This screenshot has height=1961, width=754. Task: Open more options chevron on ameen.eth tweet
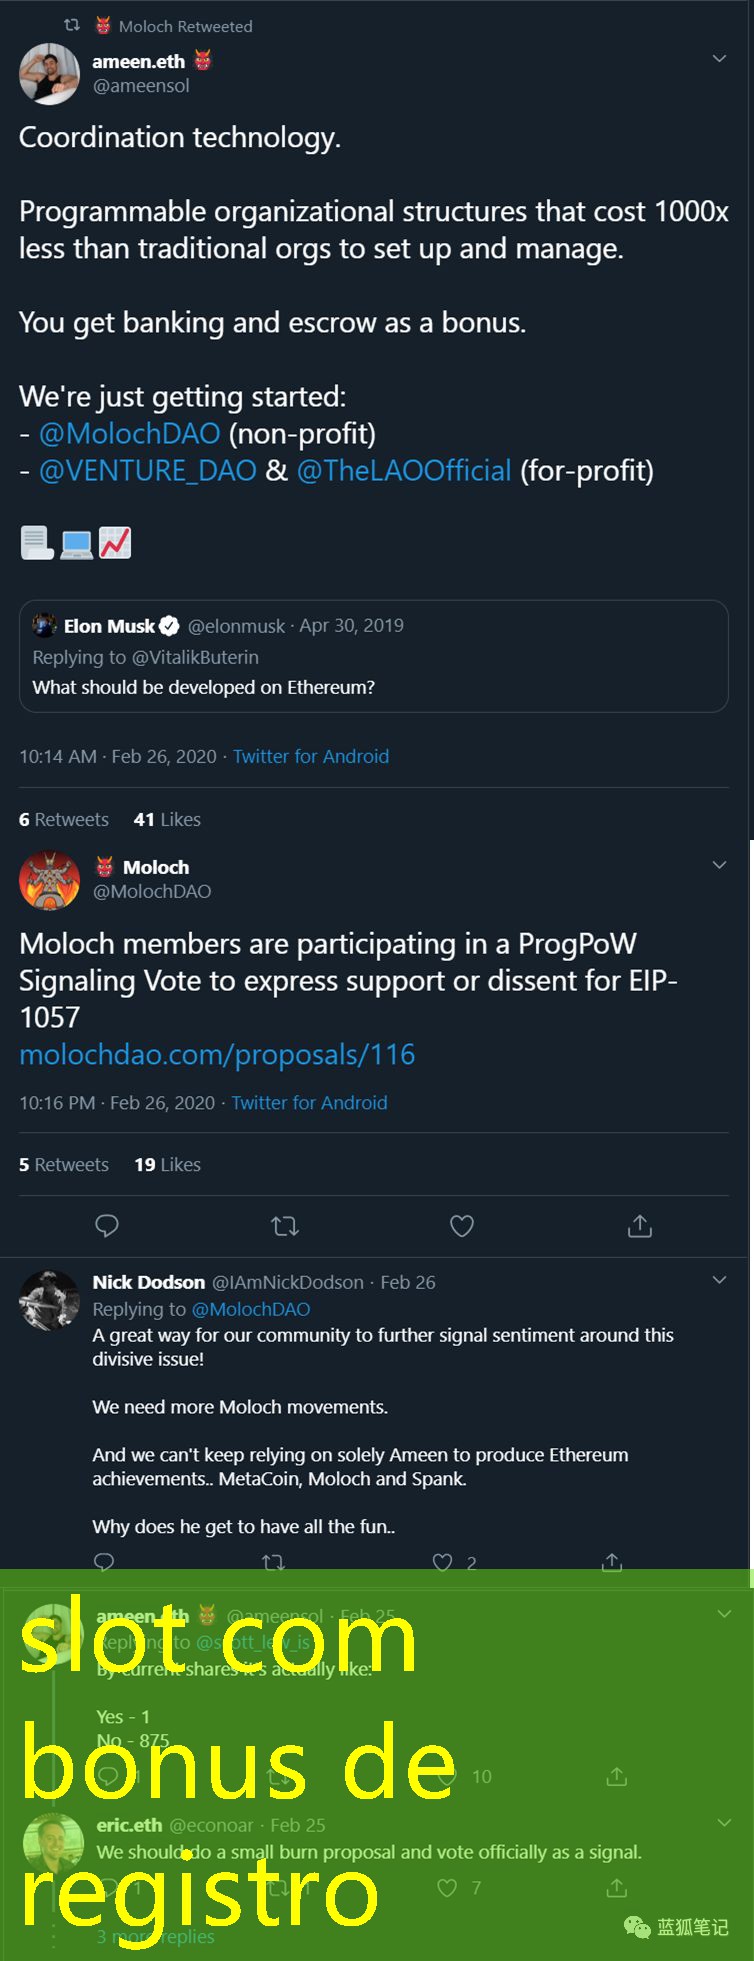[x=719, y=59]
